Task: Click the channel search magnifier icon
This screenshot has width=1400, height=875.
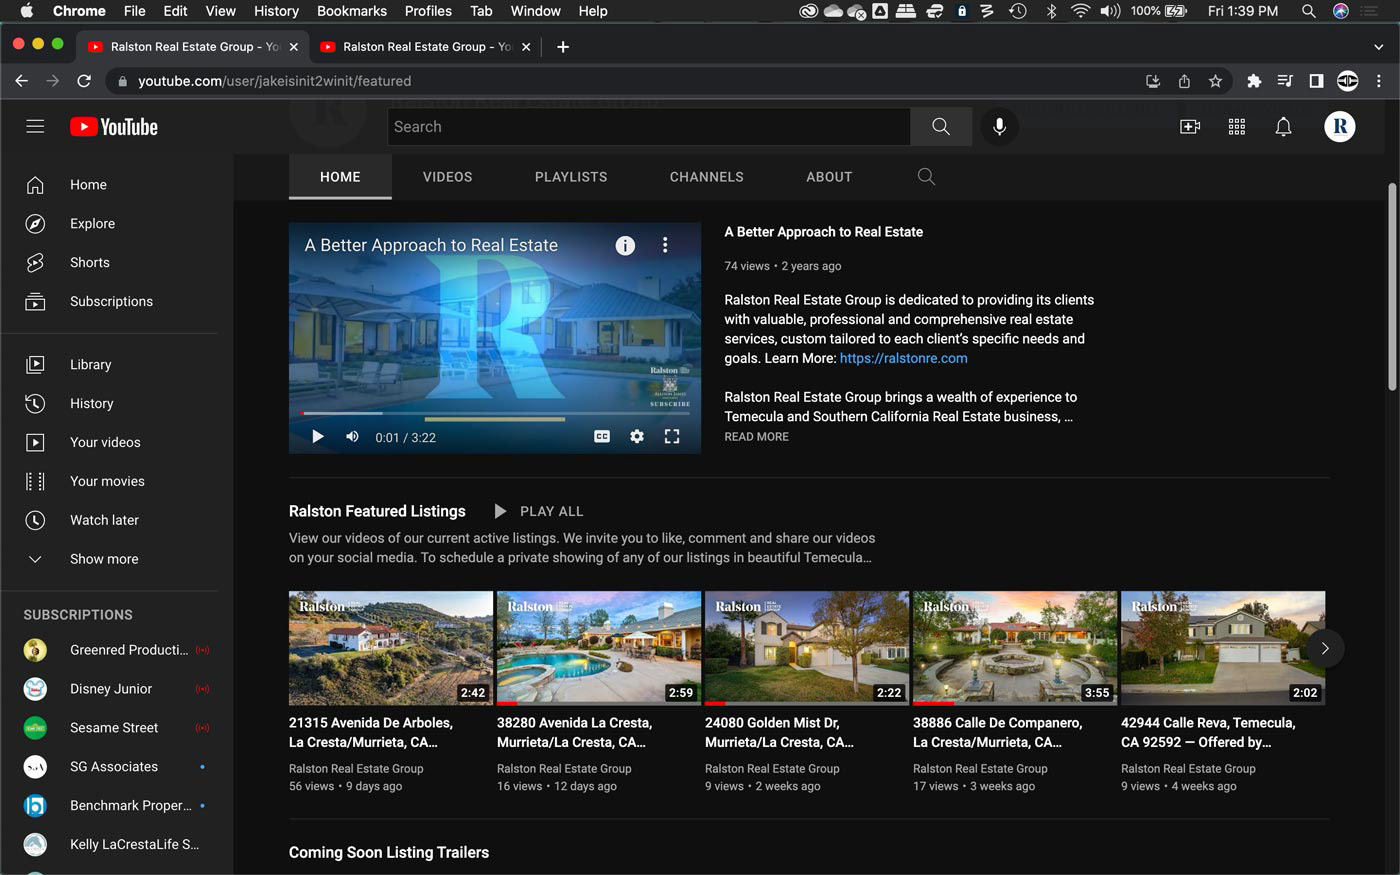Action: coord(926,177)
